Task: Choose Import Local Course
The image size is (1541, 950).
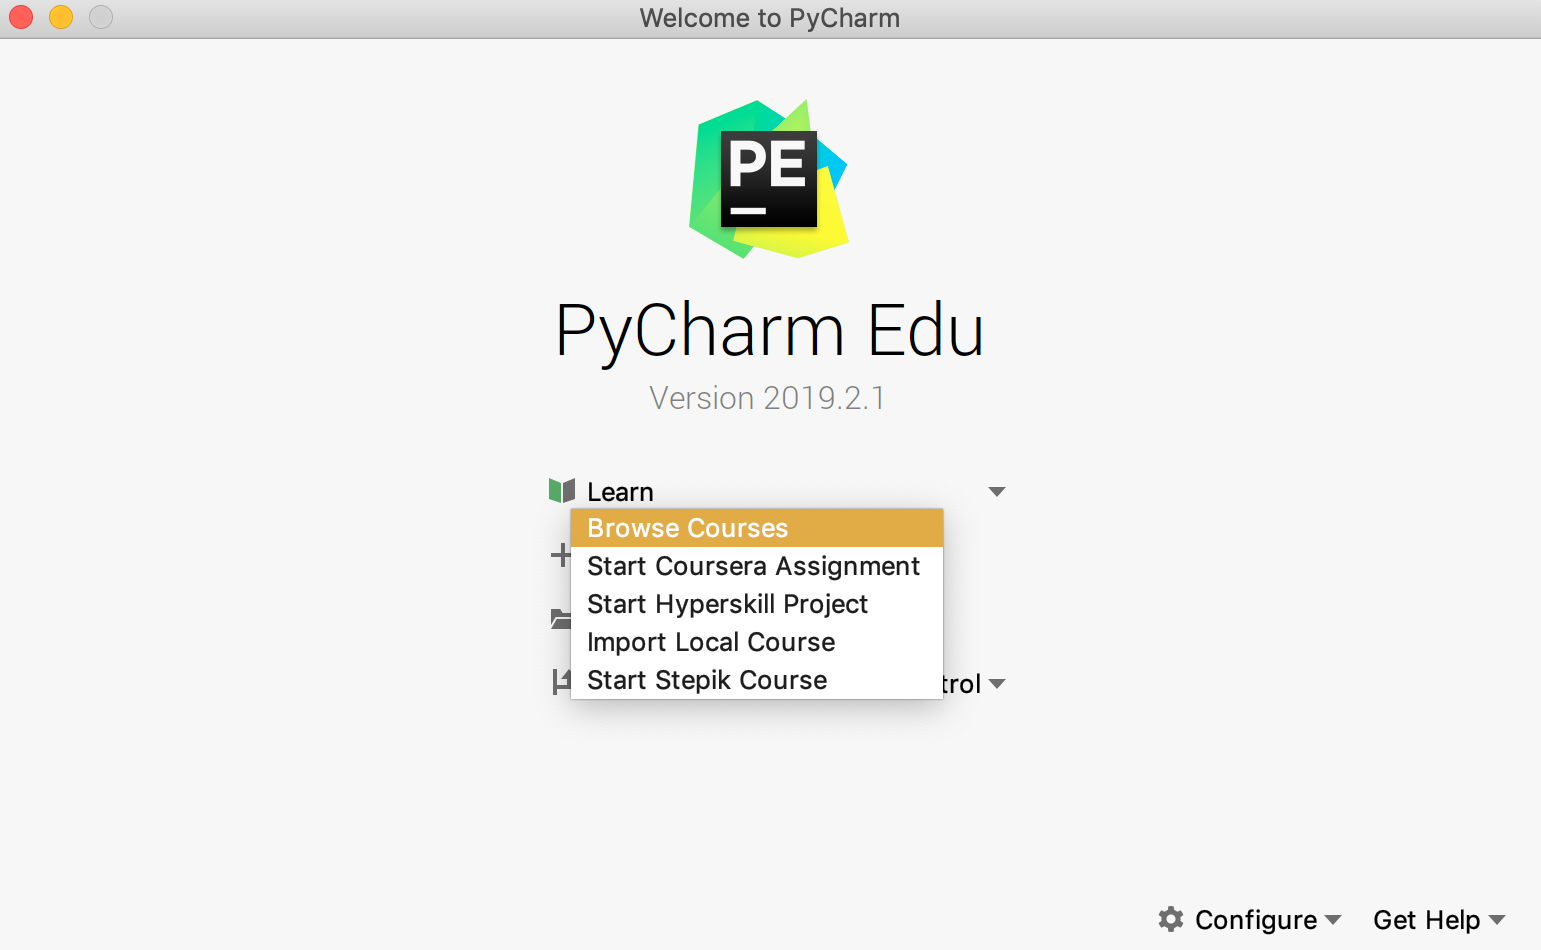Action: (x=711, y=642)
